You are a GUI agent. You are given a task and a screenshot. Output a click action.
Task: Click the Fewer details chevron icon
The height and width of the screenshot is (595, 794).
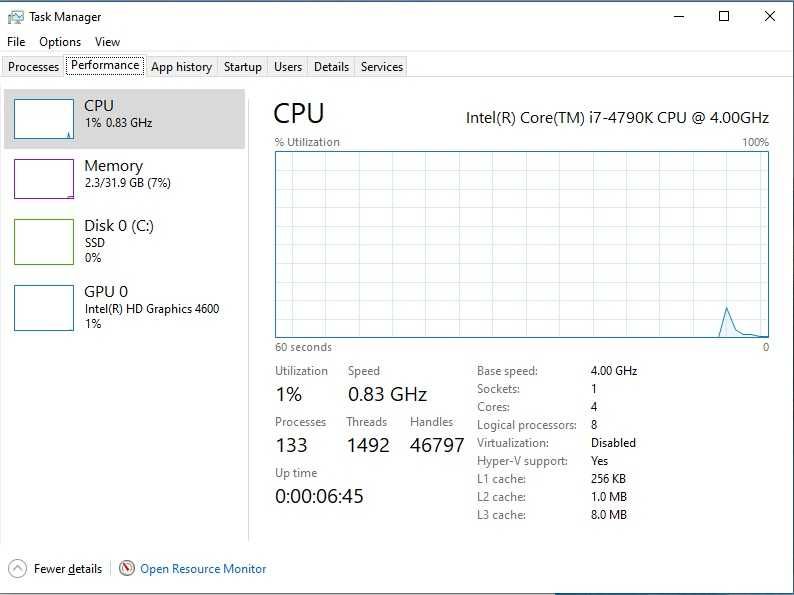tap(17, 568)
